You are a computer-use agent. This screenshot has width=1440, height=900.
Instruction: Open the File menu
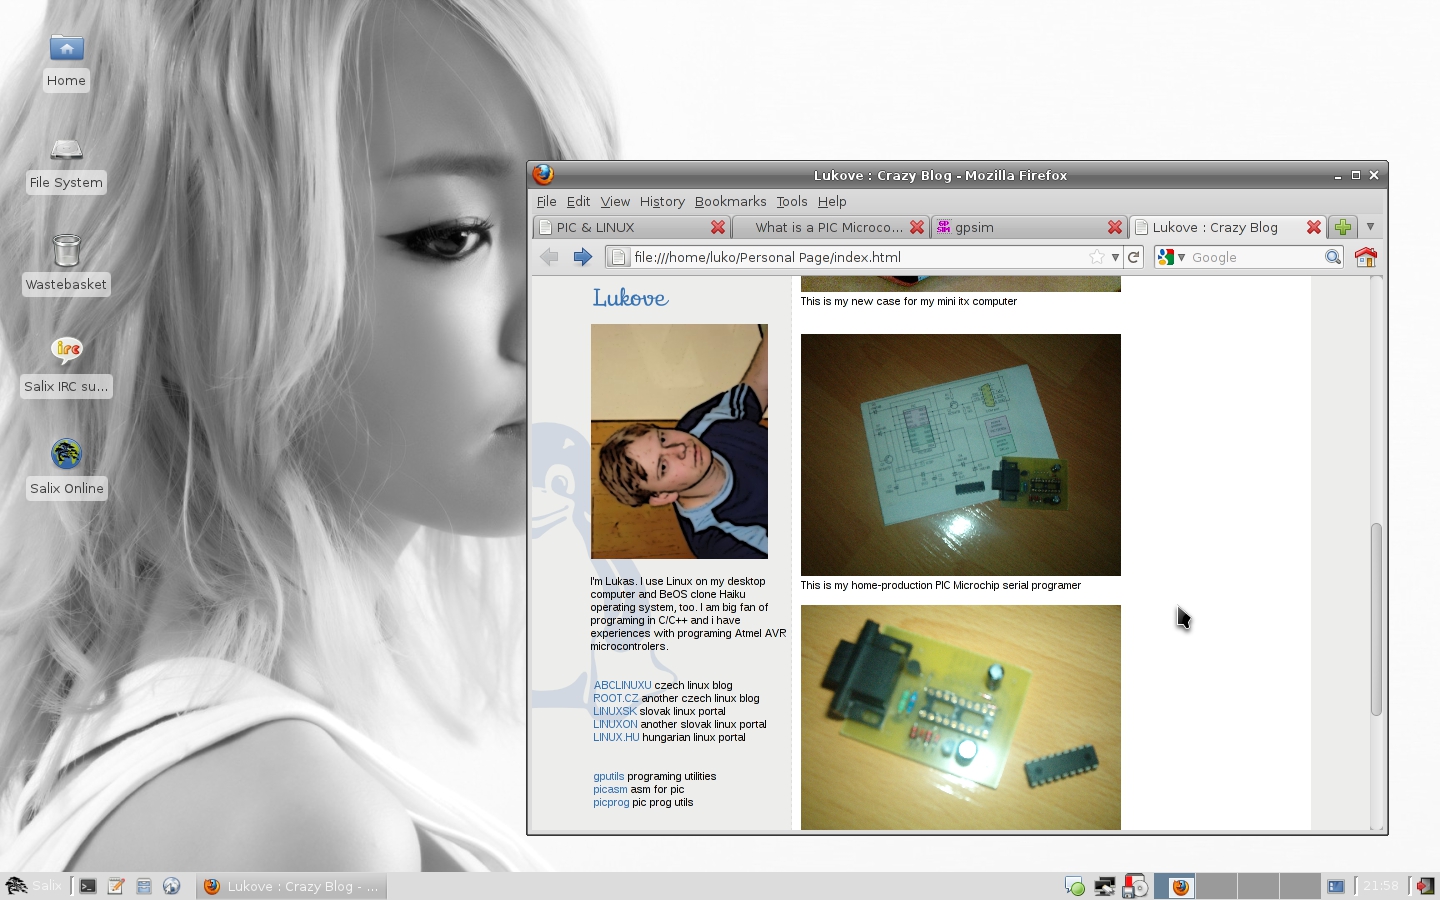pyautogui.click(x=547, y=201)
